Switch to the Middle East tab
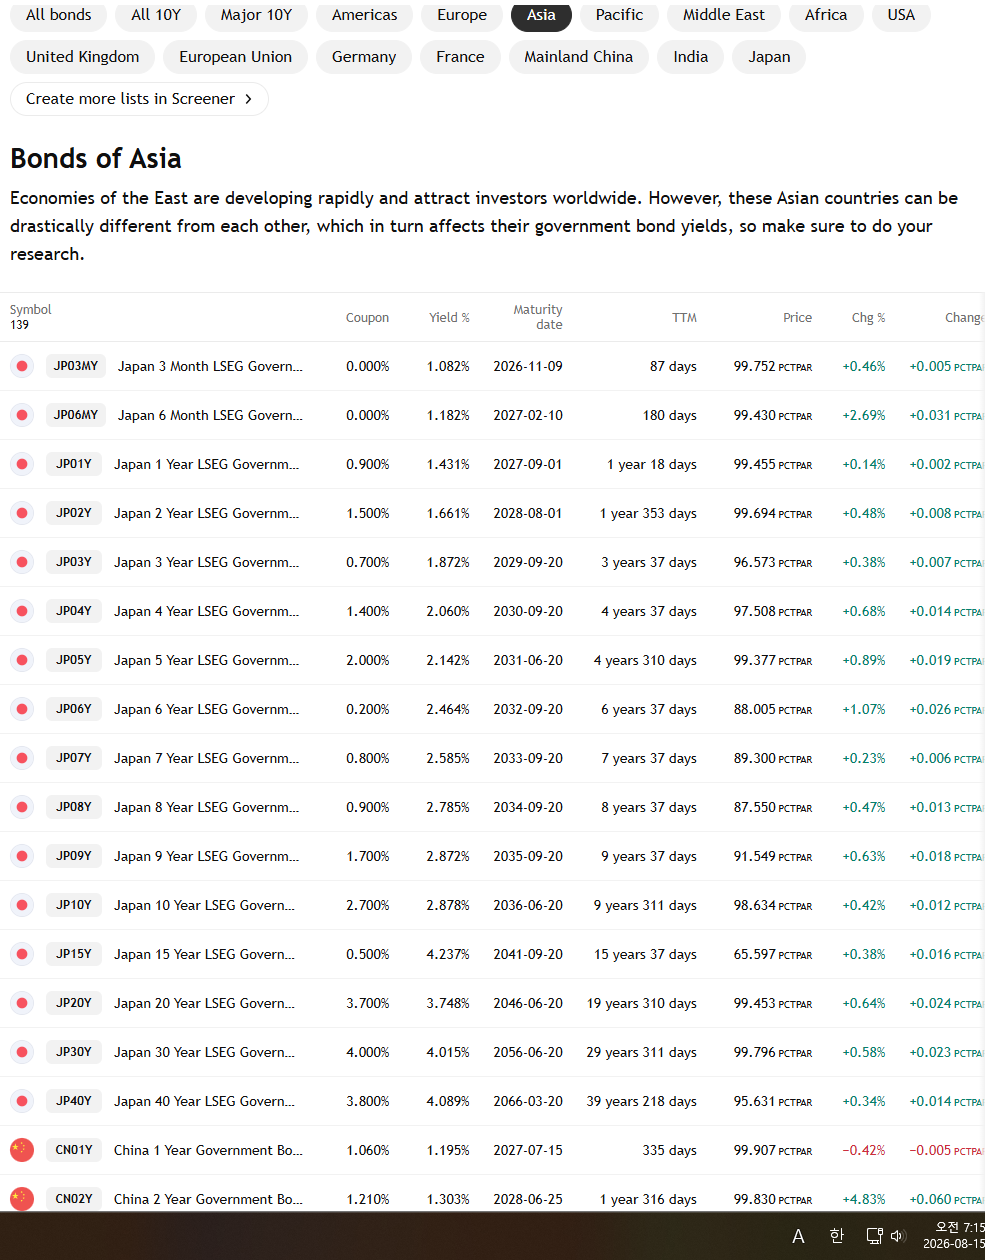 pos(724,15)
